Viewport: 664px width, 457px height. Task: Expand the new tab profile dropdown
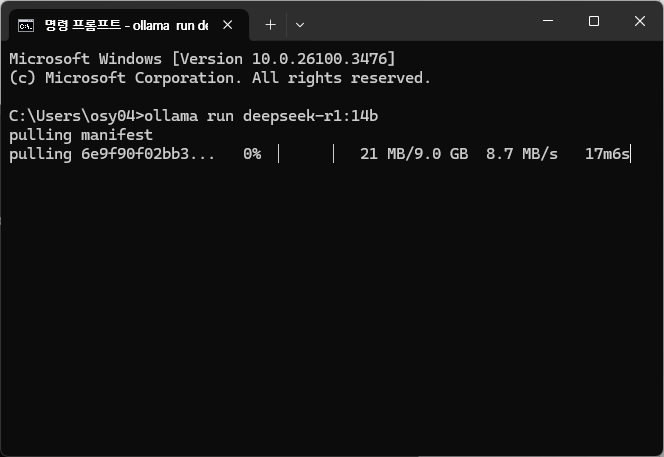pyautogui.click(x=300, y=24)
